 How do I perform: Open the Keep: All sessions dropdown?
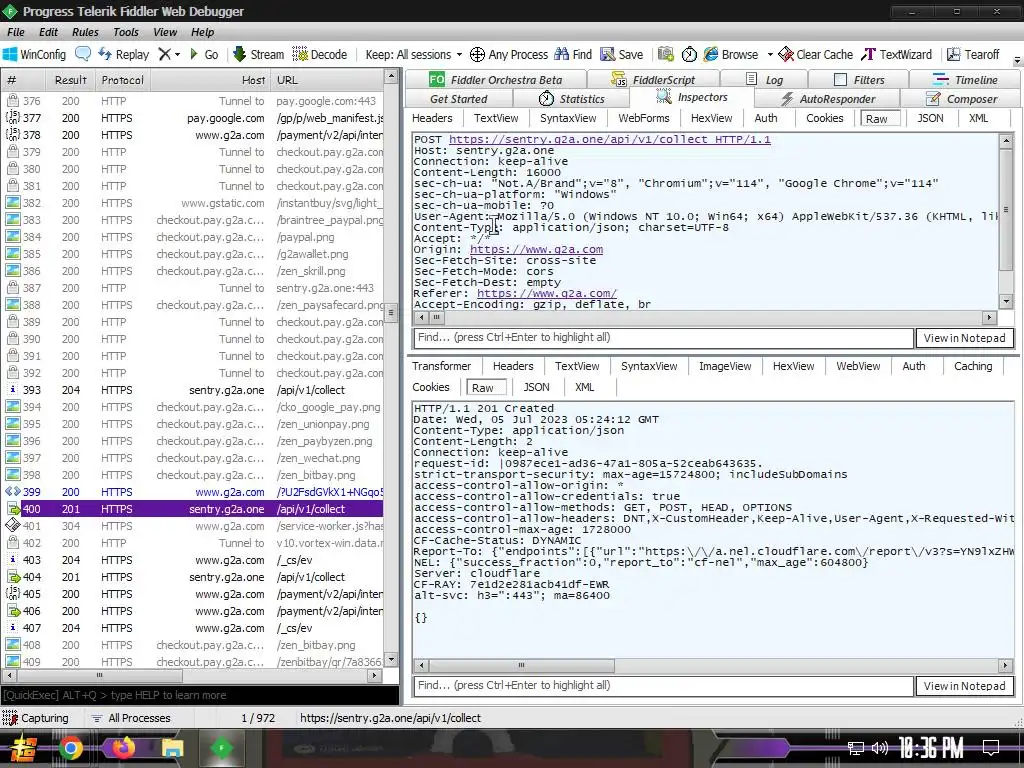[413, 54]
